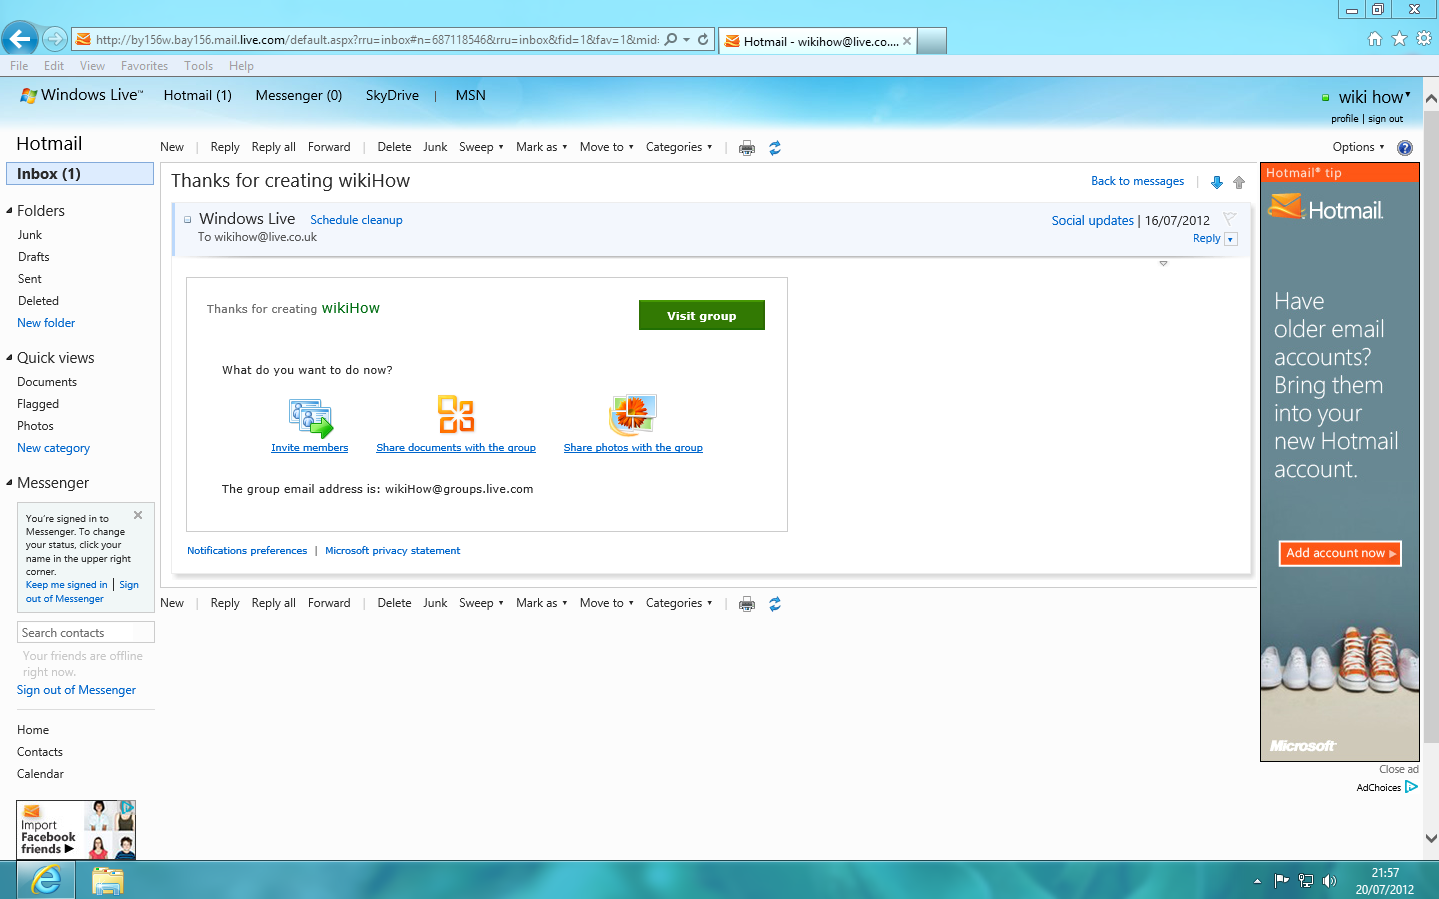Switch to the Hotmail (1) tab
This screenshot has height=899, width=1439.
tap(198, 95)
